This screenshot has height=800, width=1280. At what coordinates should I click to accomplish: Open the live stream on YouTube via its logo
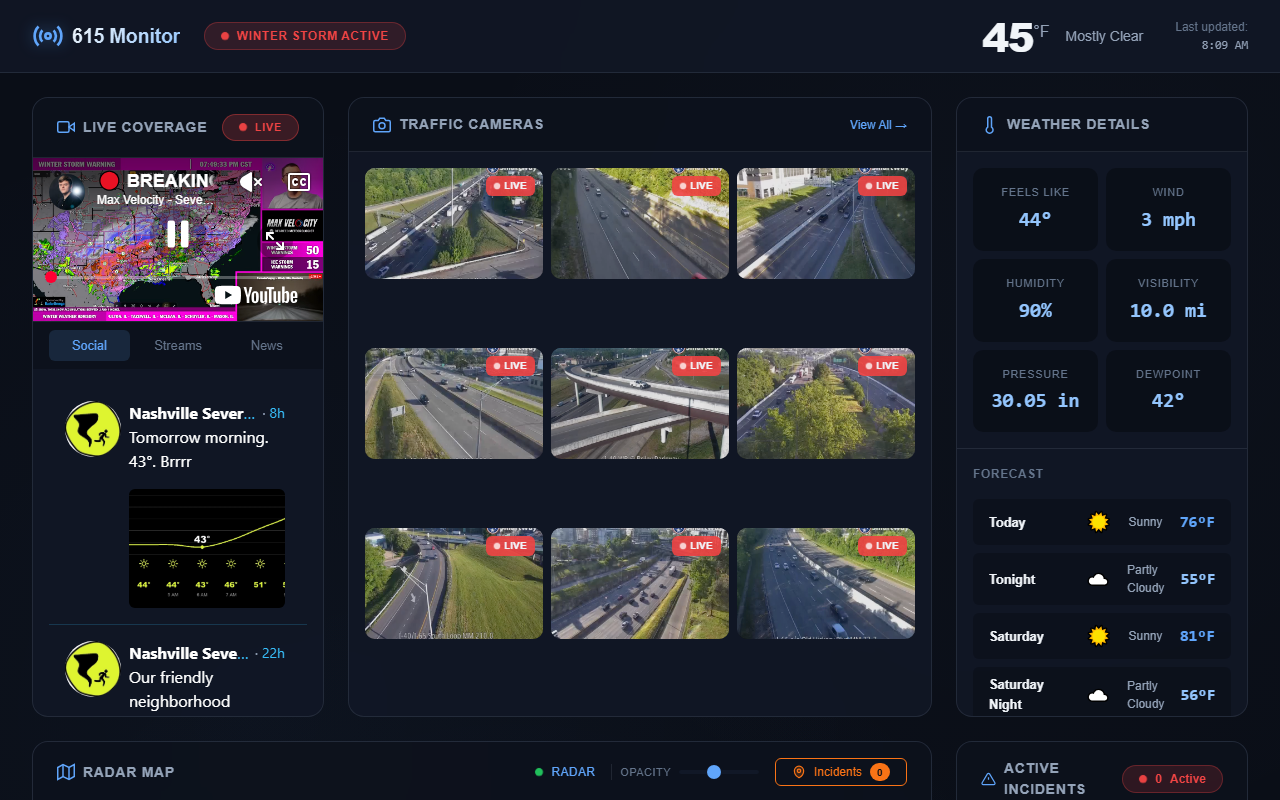click(256, 295)
